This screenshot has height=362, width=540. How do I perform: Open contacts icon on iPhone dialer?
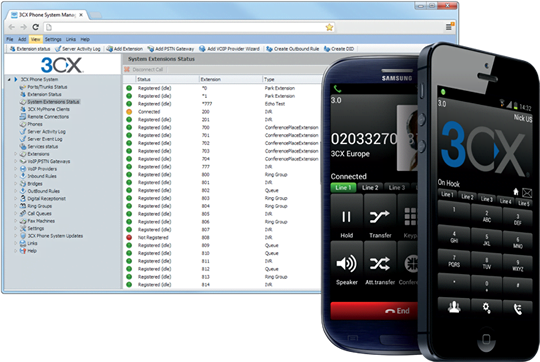(454, 307)
